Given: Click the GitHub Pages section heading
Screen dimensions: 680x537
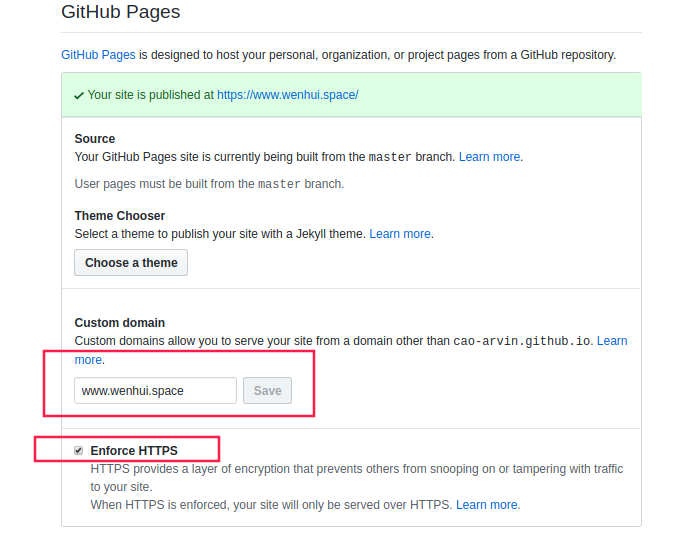Looking at the screenshot, I should point(121,12).
